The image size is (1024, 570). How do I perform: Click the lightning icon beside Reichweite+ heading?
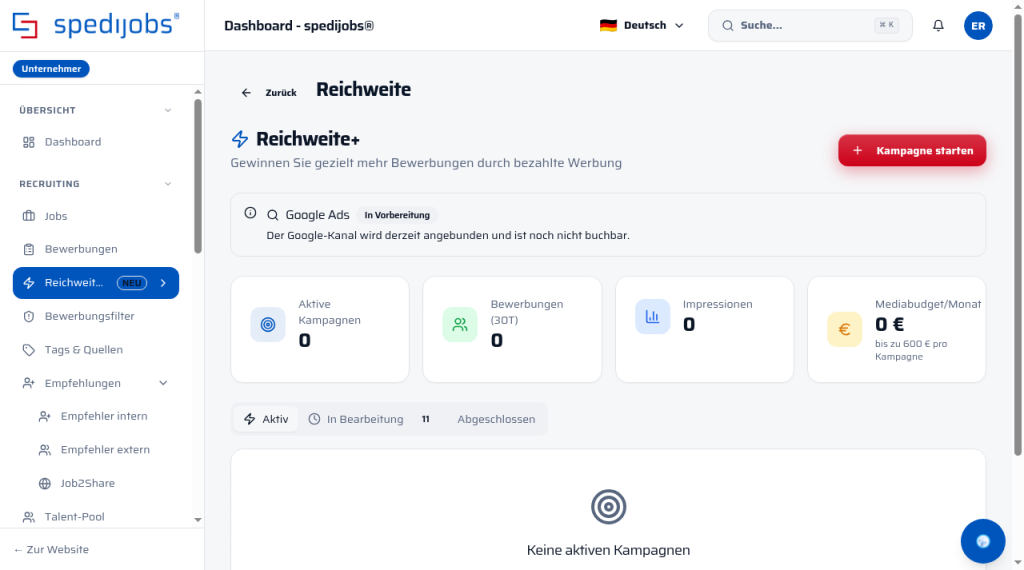pos(240,139)
